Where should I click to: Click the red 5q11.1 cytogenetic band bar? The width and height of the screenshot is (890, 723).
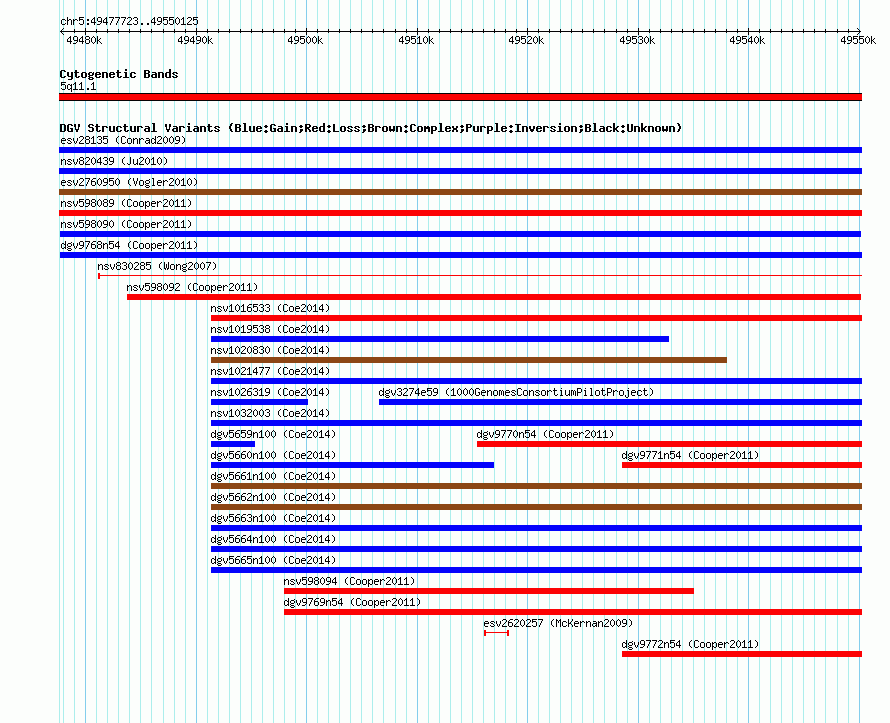click(x=460, y=97)
